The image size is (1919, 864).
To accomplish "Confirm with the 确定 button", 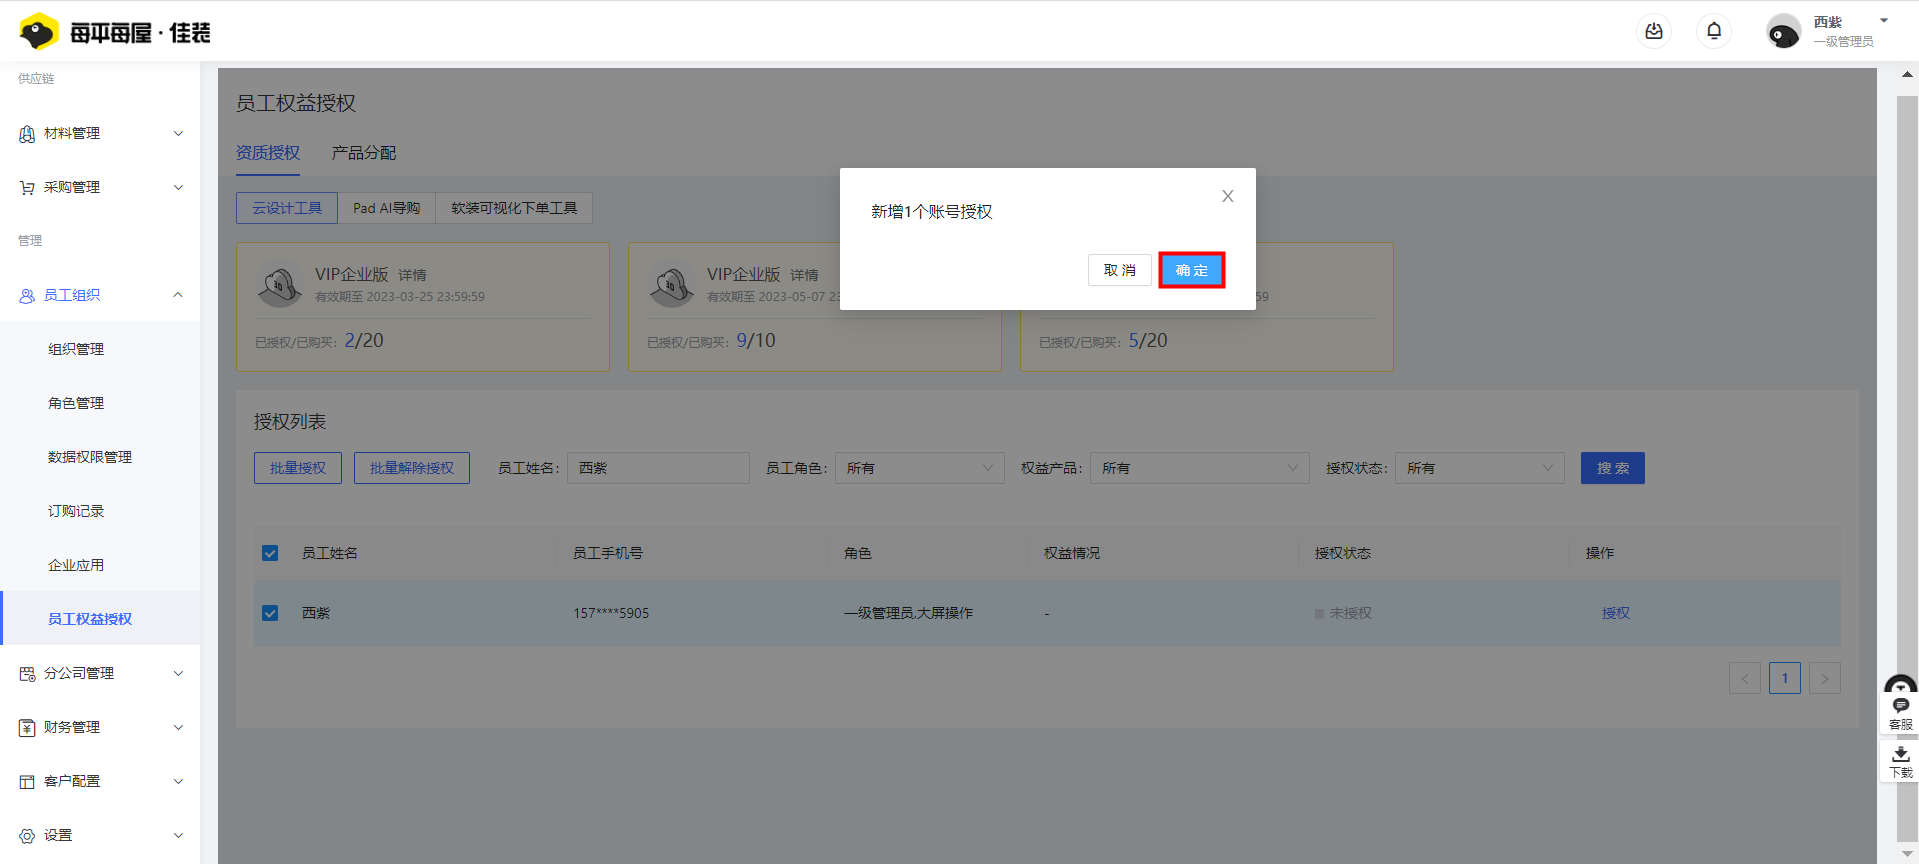I will 1192,270.
